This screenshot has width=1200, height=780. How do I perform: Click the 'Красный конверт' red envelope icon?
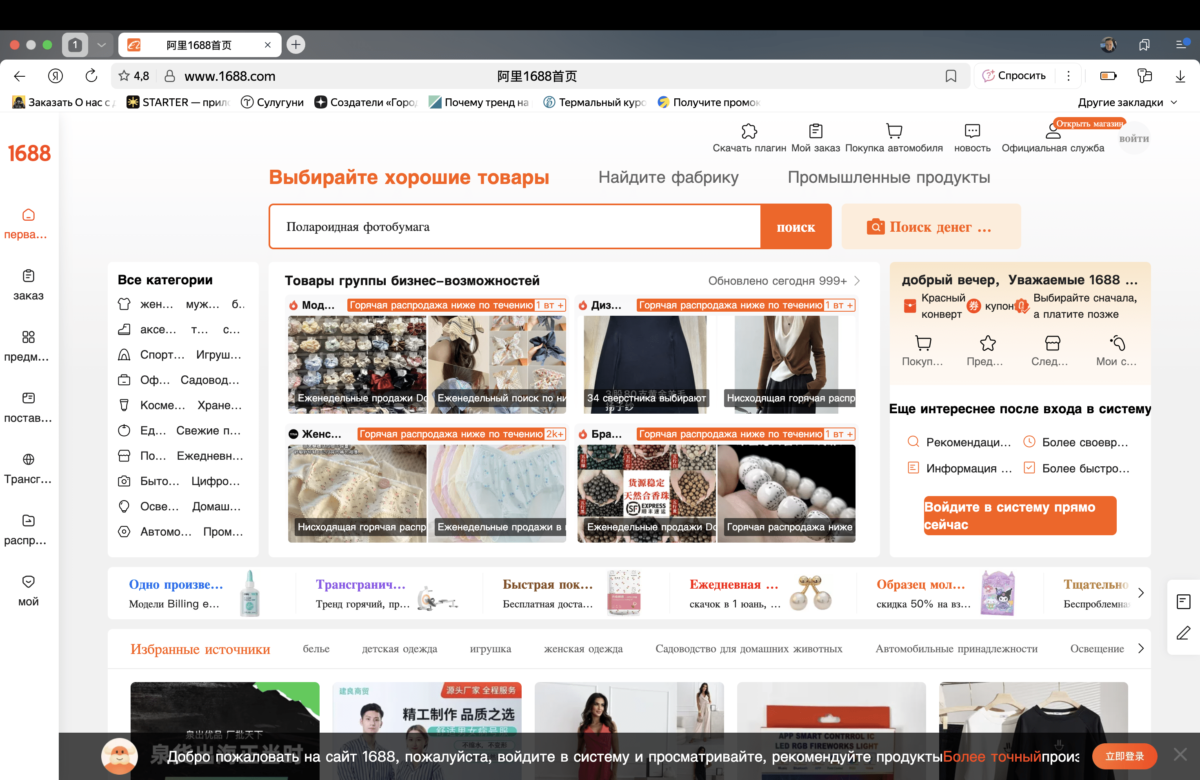click(909, 306)
